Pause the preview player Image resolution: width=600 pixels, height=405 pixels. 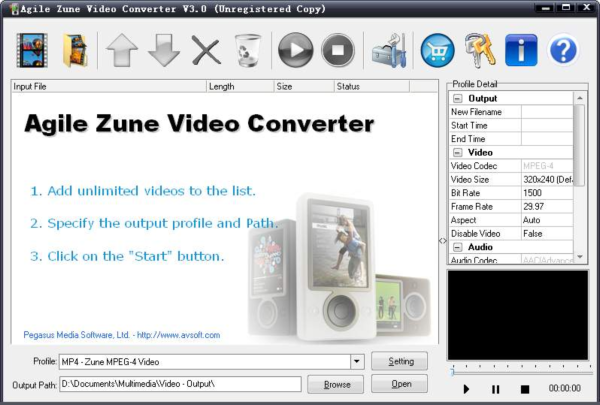coord(495,389)
